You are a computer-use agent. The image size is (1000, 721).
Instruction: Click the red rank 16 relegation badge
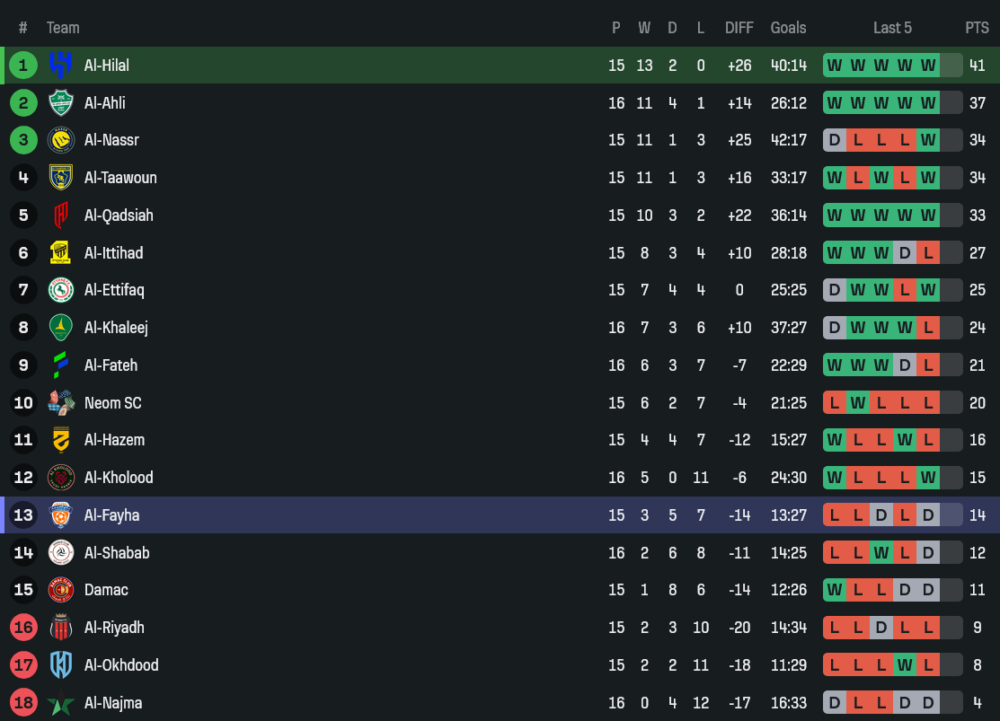pos(23,628)
